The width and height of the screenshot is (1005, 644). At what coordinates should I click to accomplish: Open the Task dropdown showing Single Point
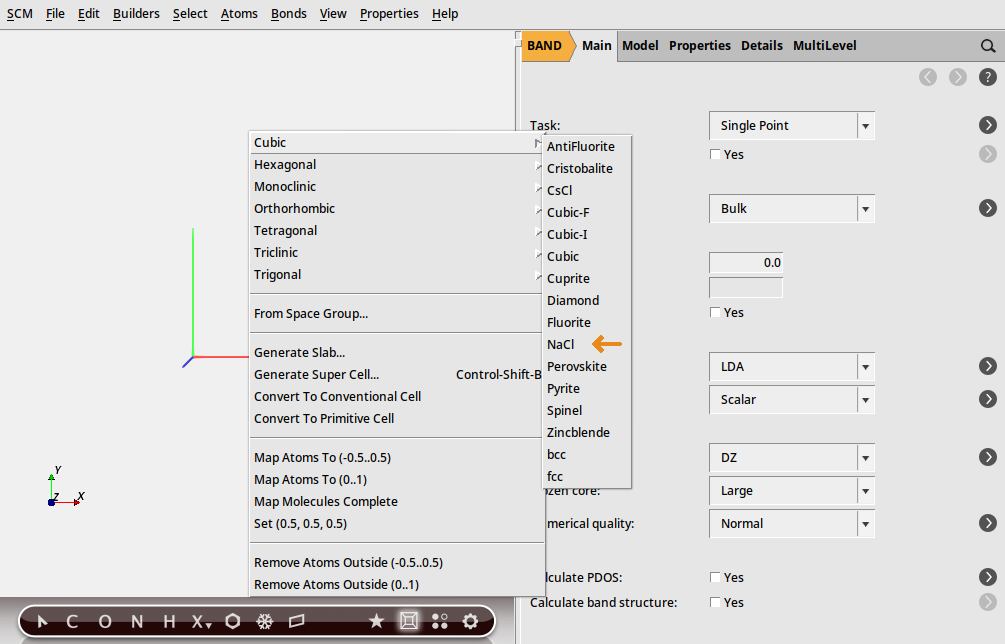(790, 125)
